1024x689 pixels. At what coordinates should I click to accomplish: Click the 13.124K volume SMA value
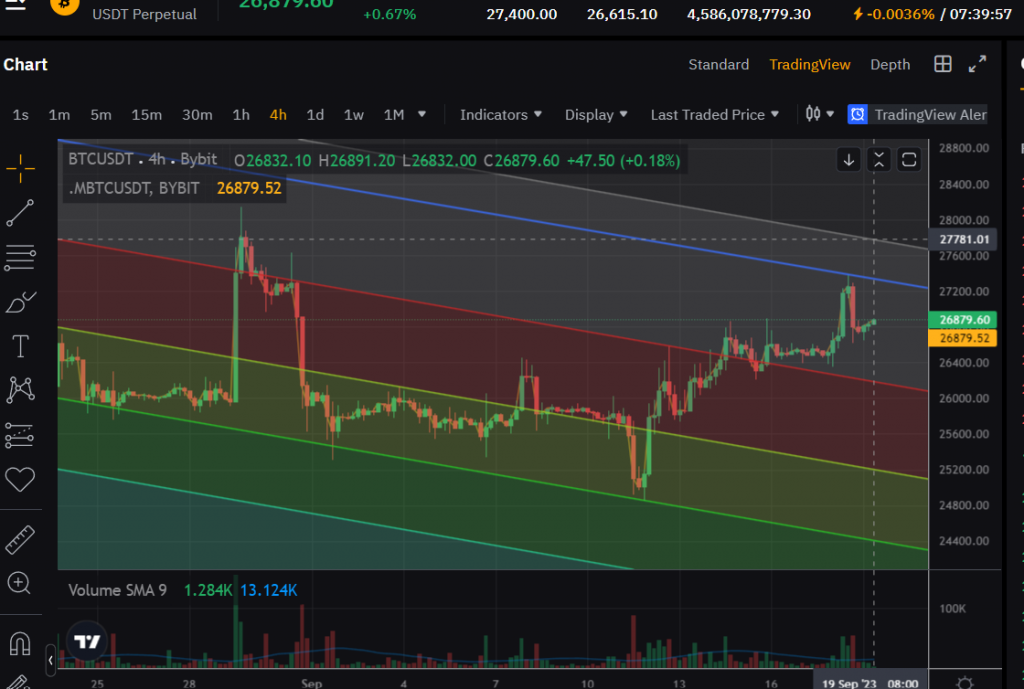click(269, 590)
